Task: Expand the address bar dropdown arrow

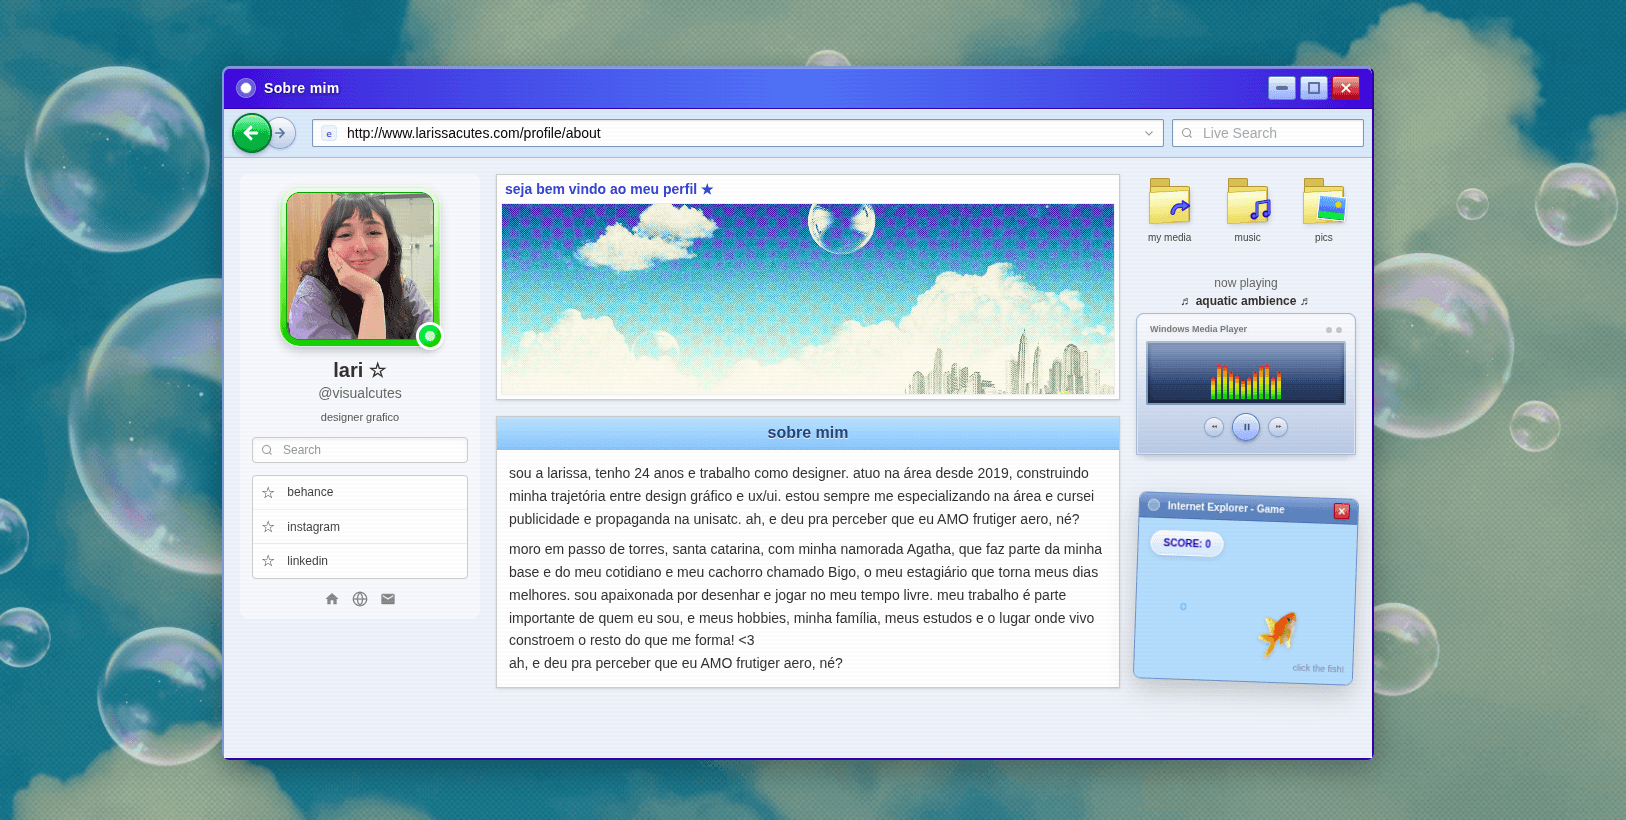Action: pos(1148,133)
